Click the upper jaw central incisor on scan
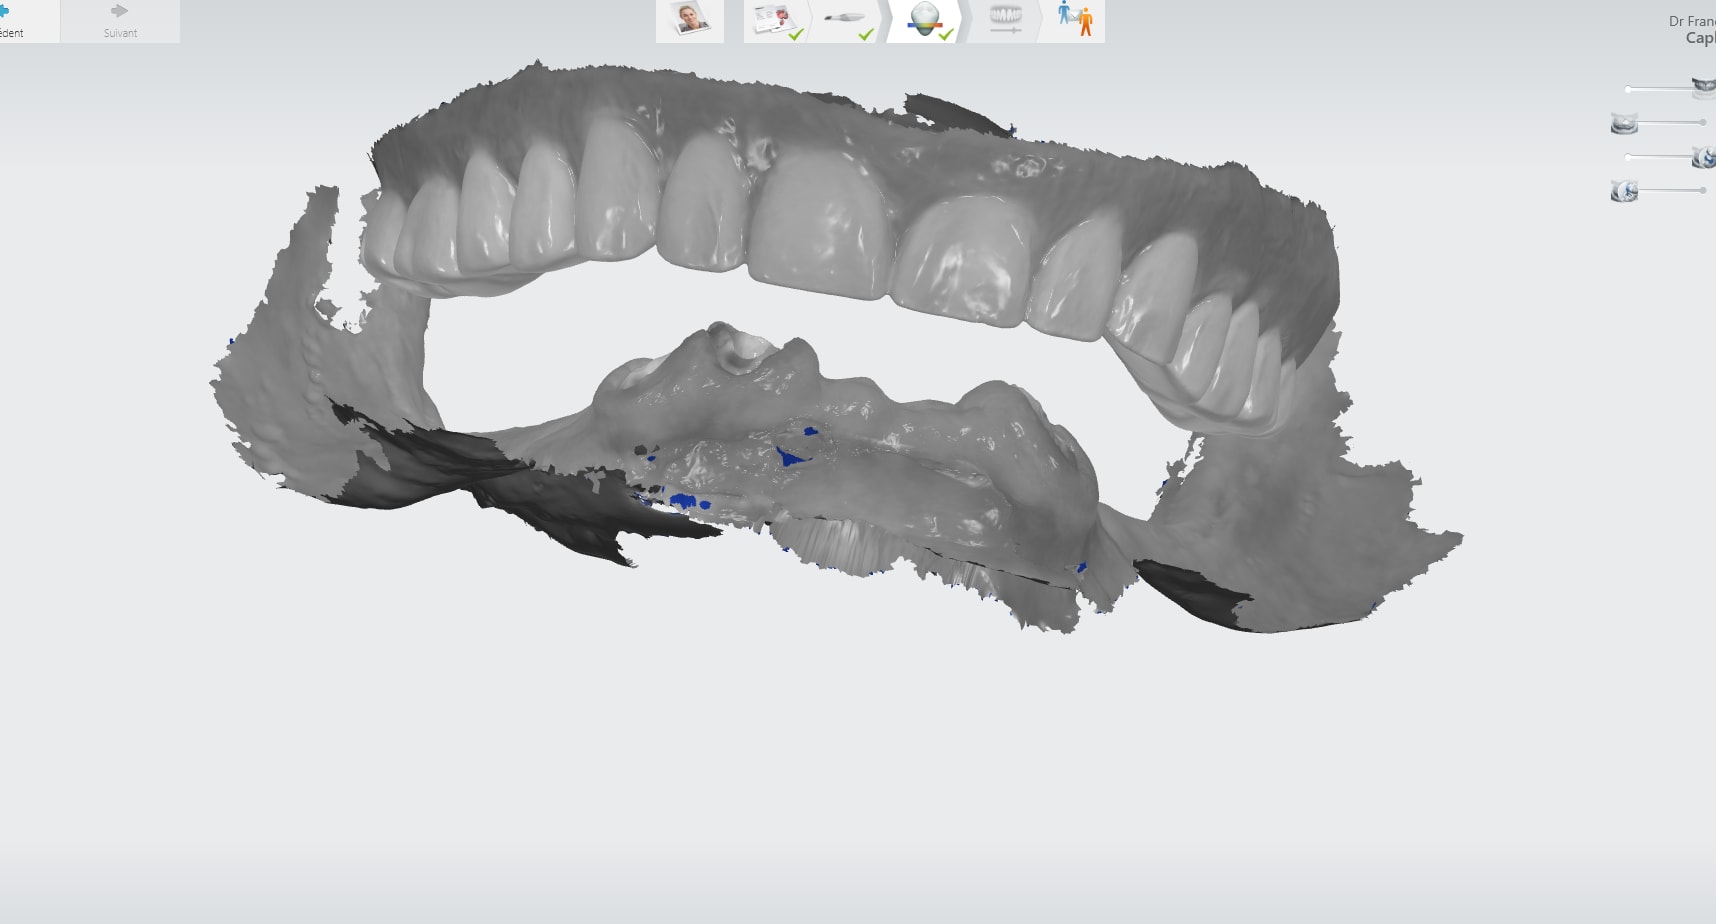1716x924 pixels. 820,225
